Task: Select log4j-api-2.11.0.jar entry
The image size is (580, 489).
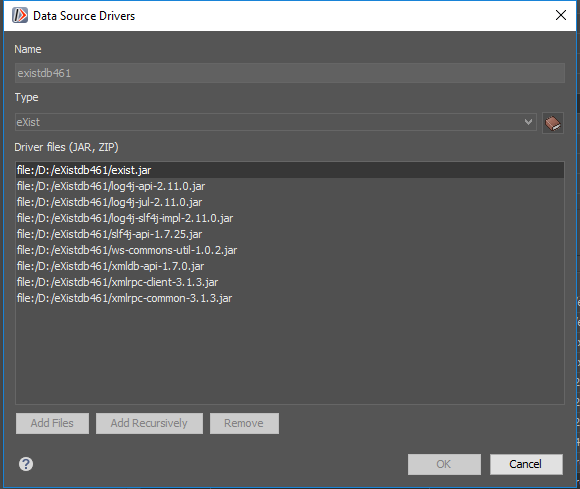Action: click(x=290, y=186)
